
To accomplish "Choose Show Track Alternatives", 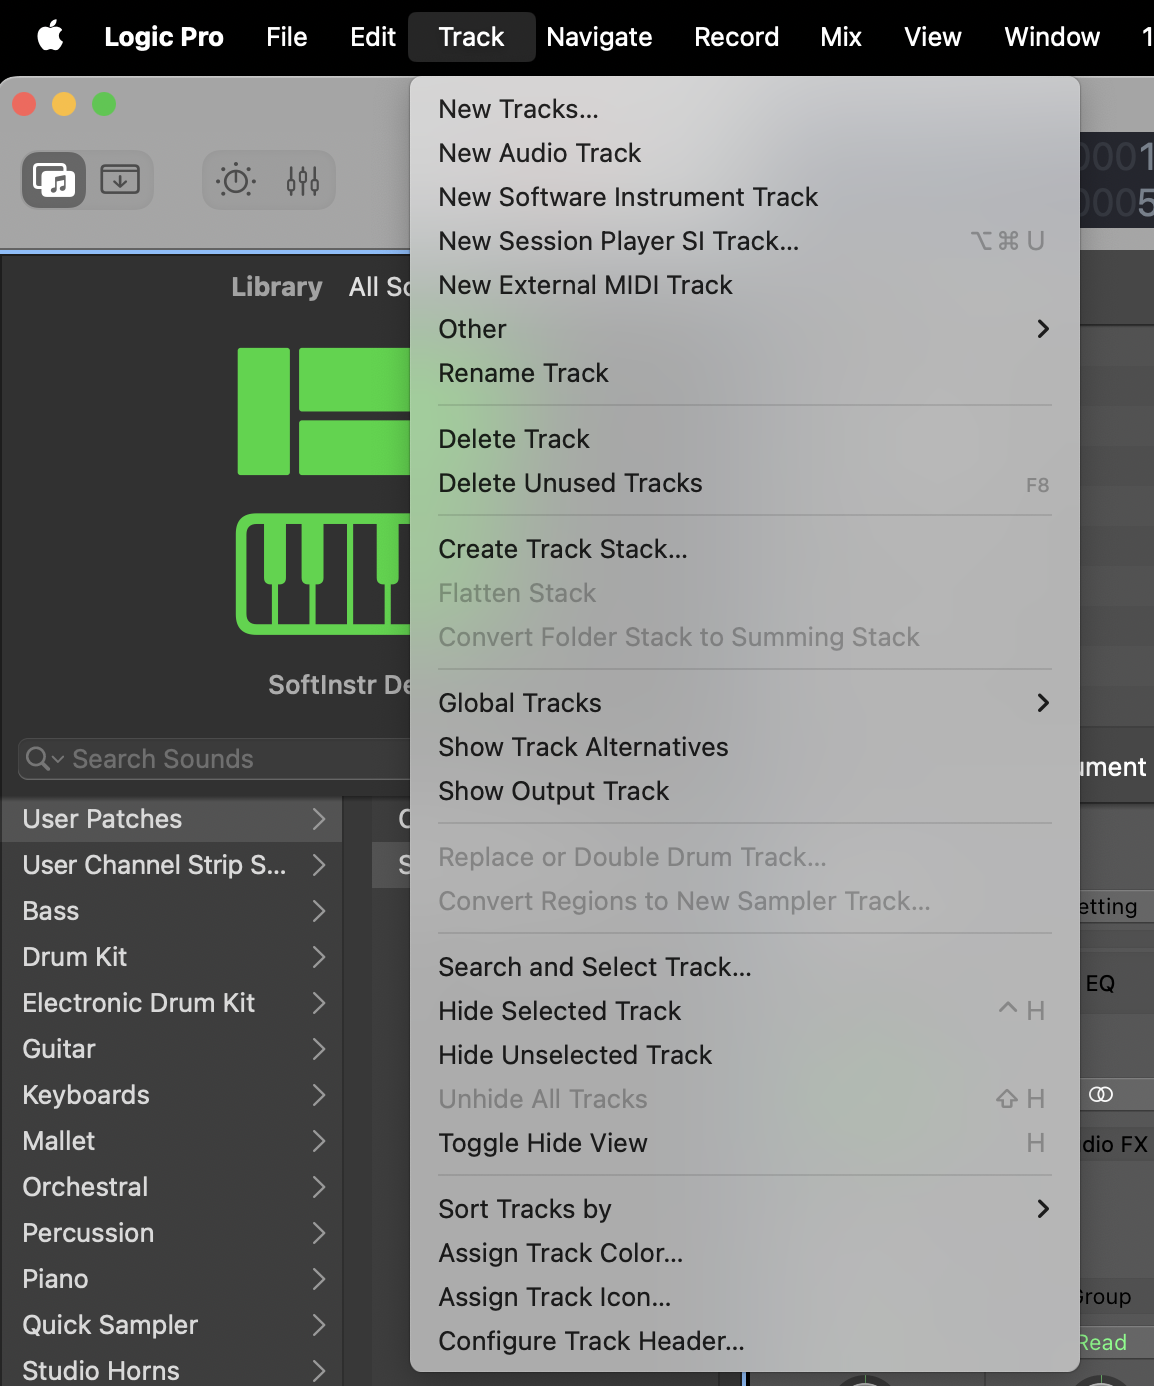I will tap(583, 747).
